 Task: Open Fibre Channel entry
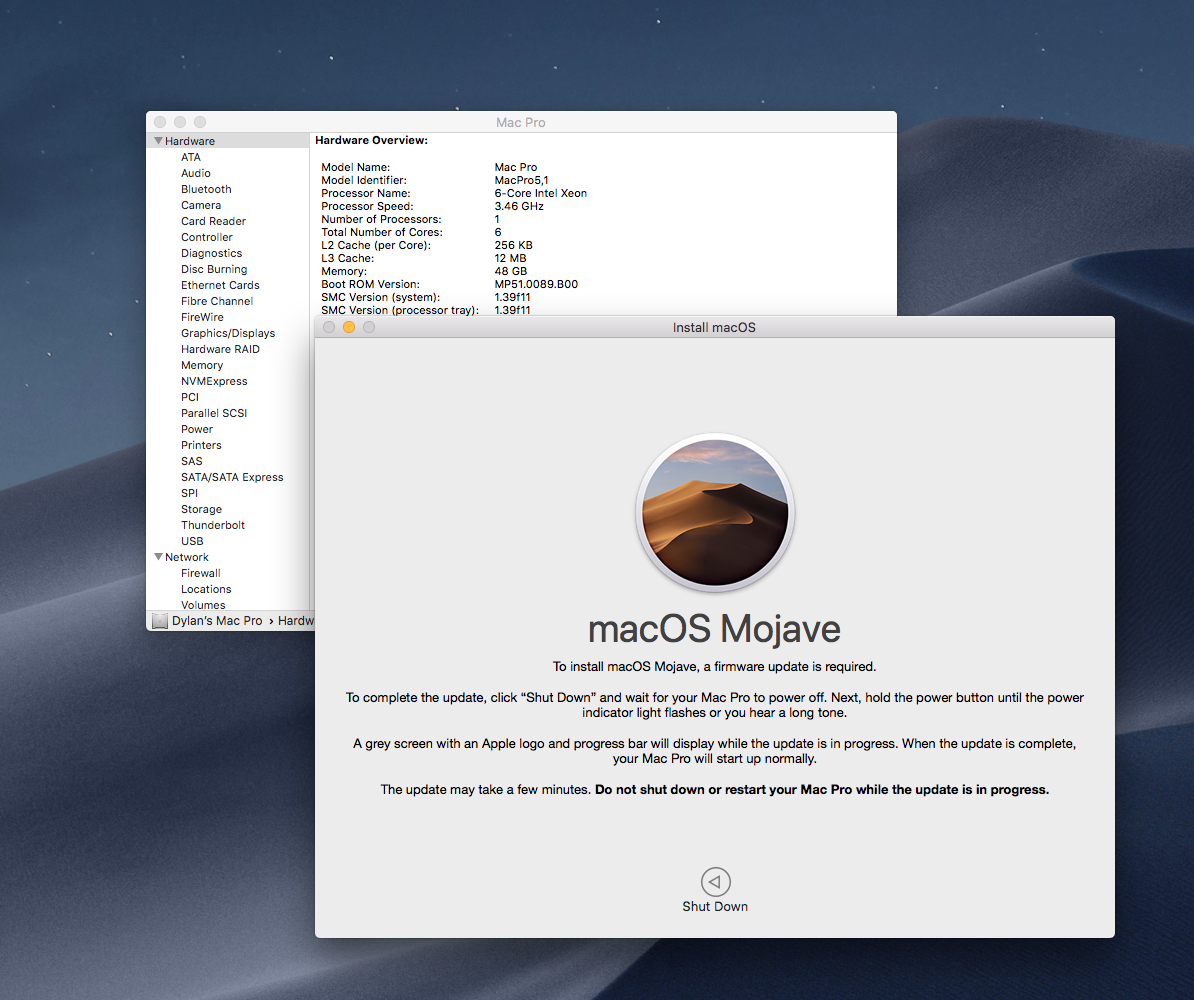(x=217, y=301)
